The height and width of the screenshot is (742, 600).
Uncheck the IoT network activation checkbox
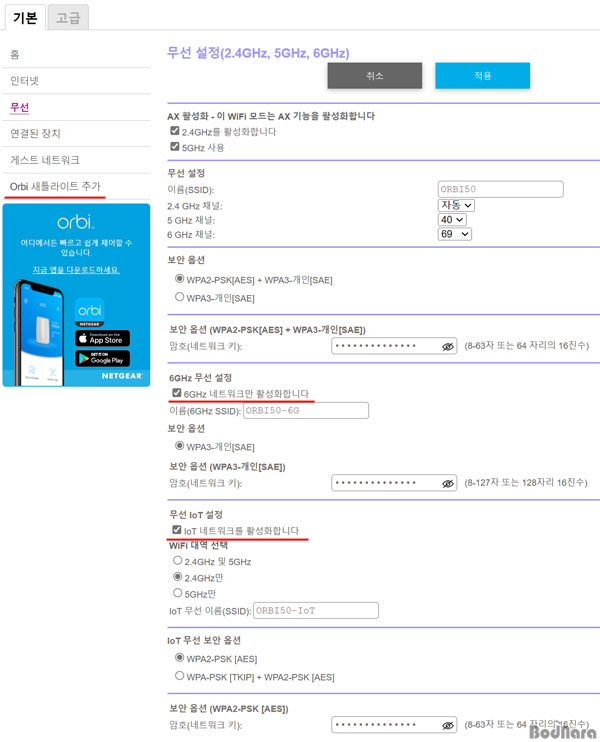[176, 530]
